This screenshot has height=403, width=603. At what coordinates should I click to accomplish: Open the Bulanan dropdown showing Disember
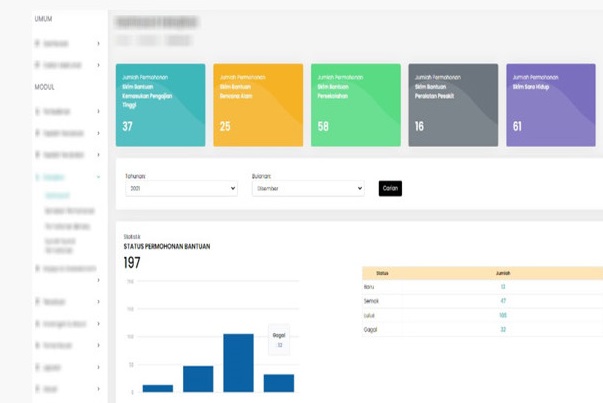pos(307,188)
